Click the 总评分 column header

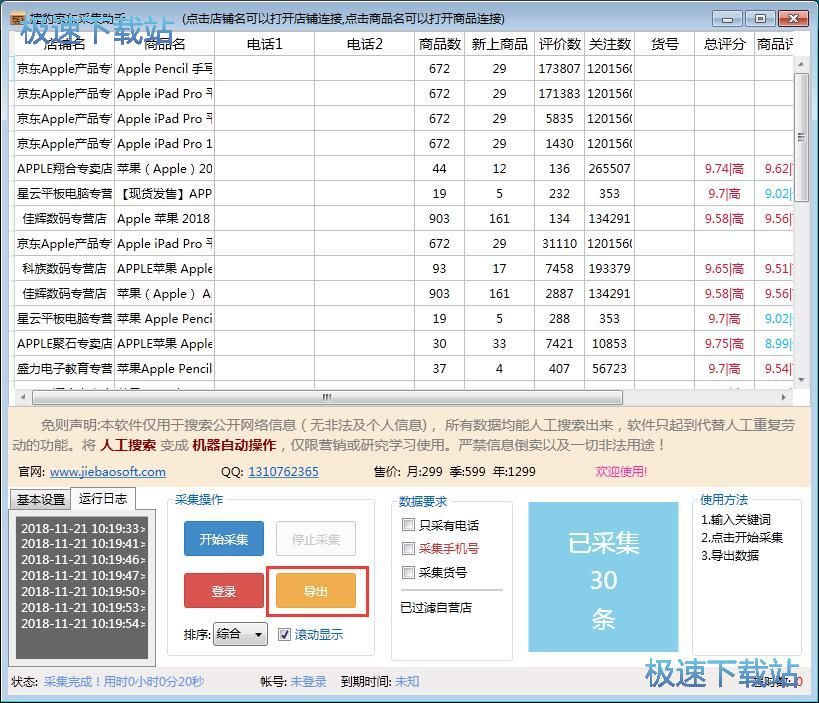click(724, 44)
